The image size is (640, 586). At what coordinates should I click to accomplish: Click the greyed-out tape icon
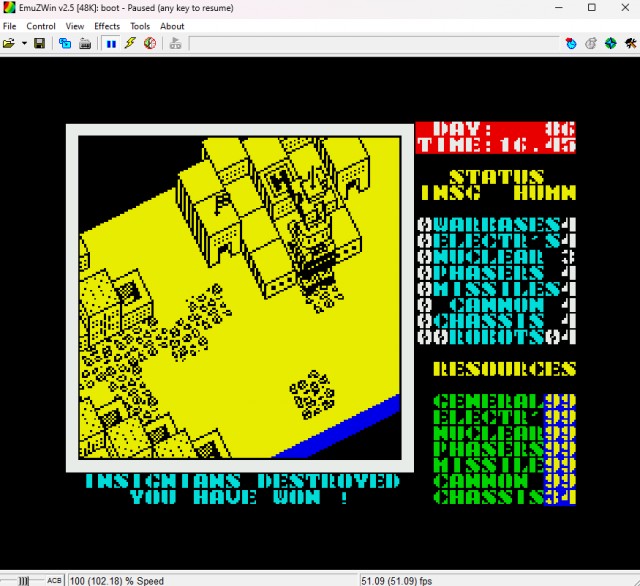[176, 44]
